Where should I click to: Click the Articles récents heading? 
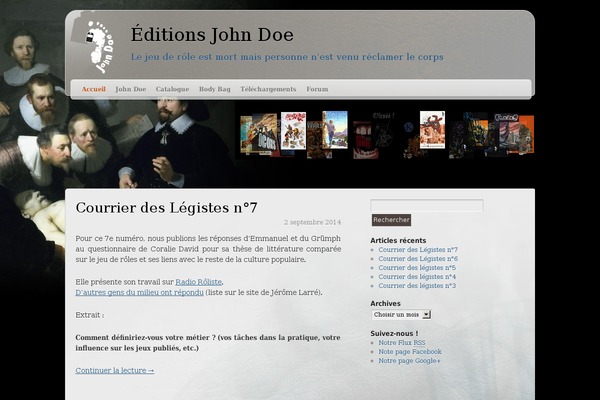(398, 240)
